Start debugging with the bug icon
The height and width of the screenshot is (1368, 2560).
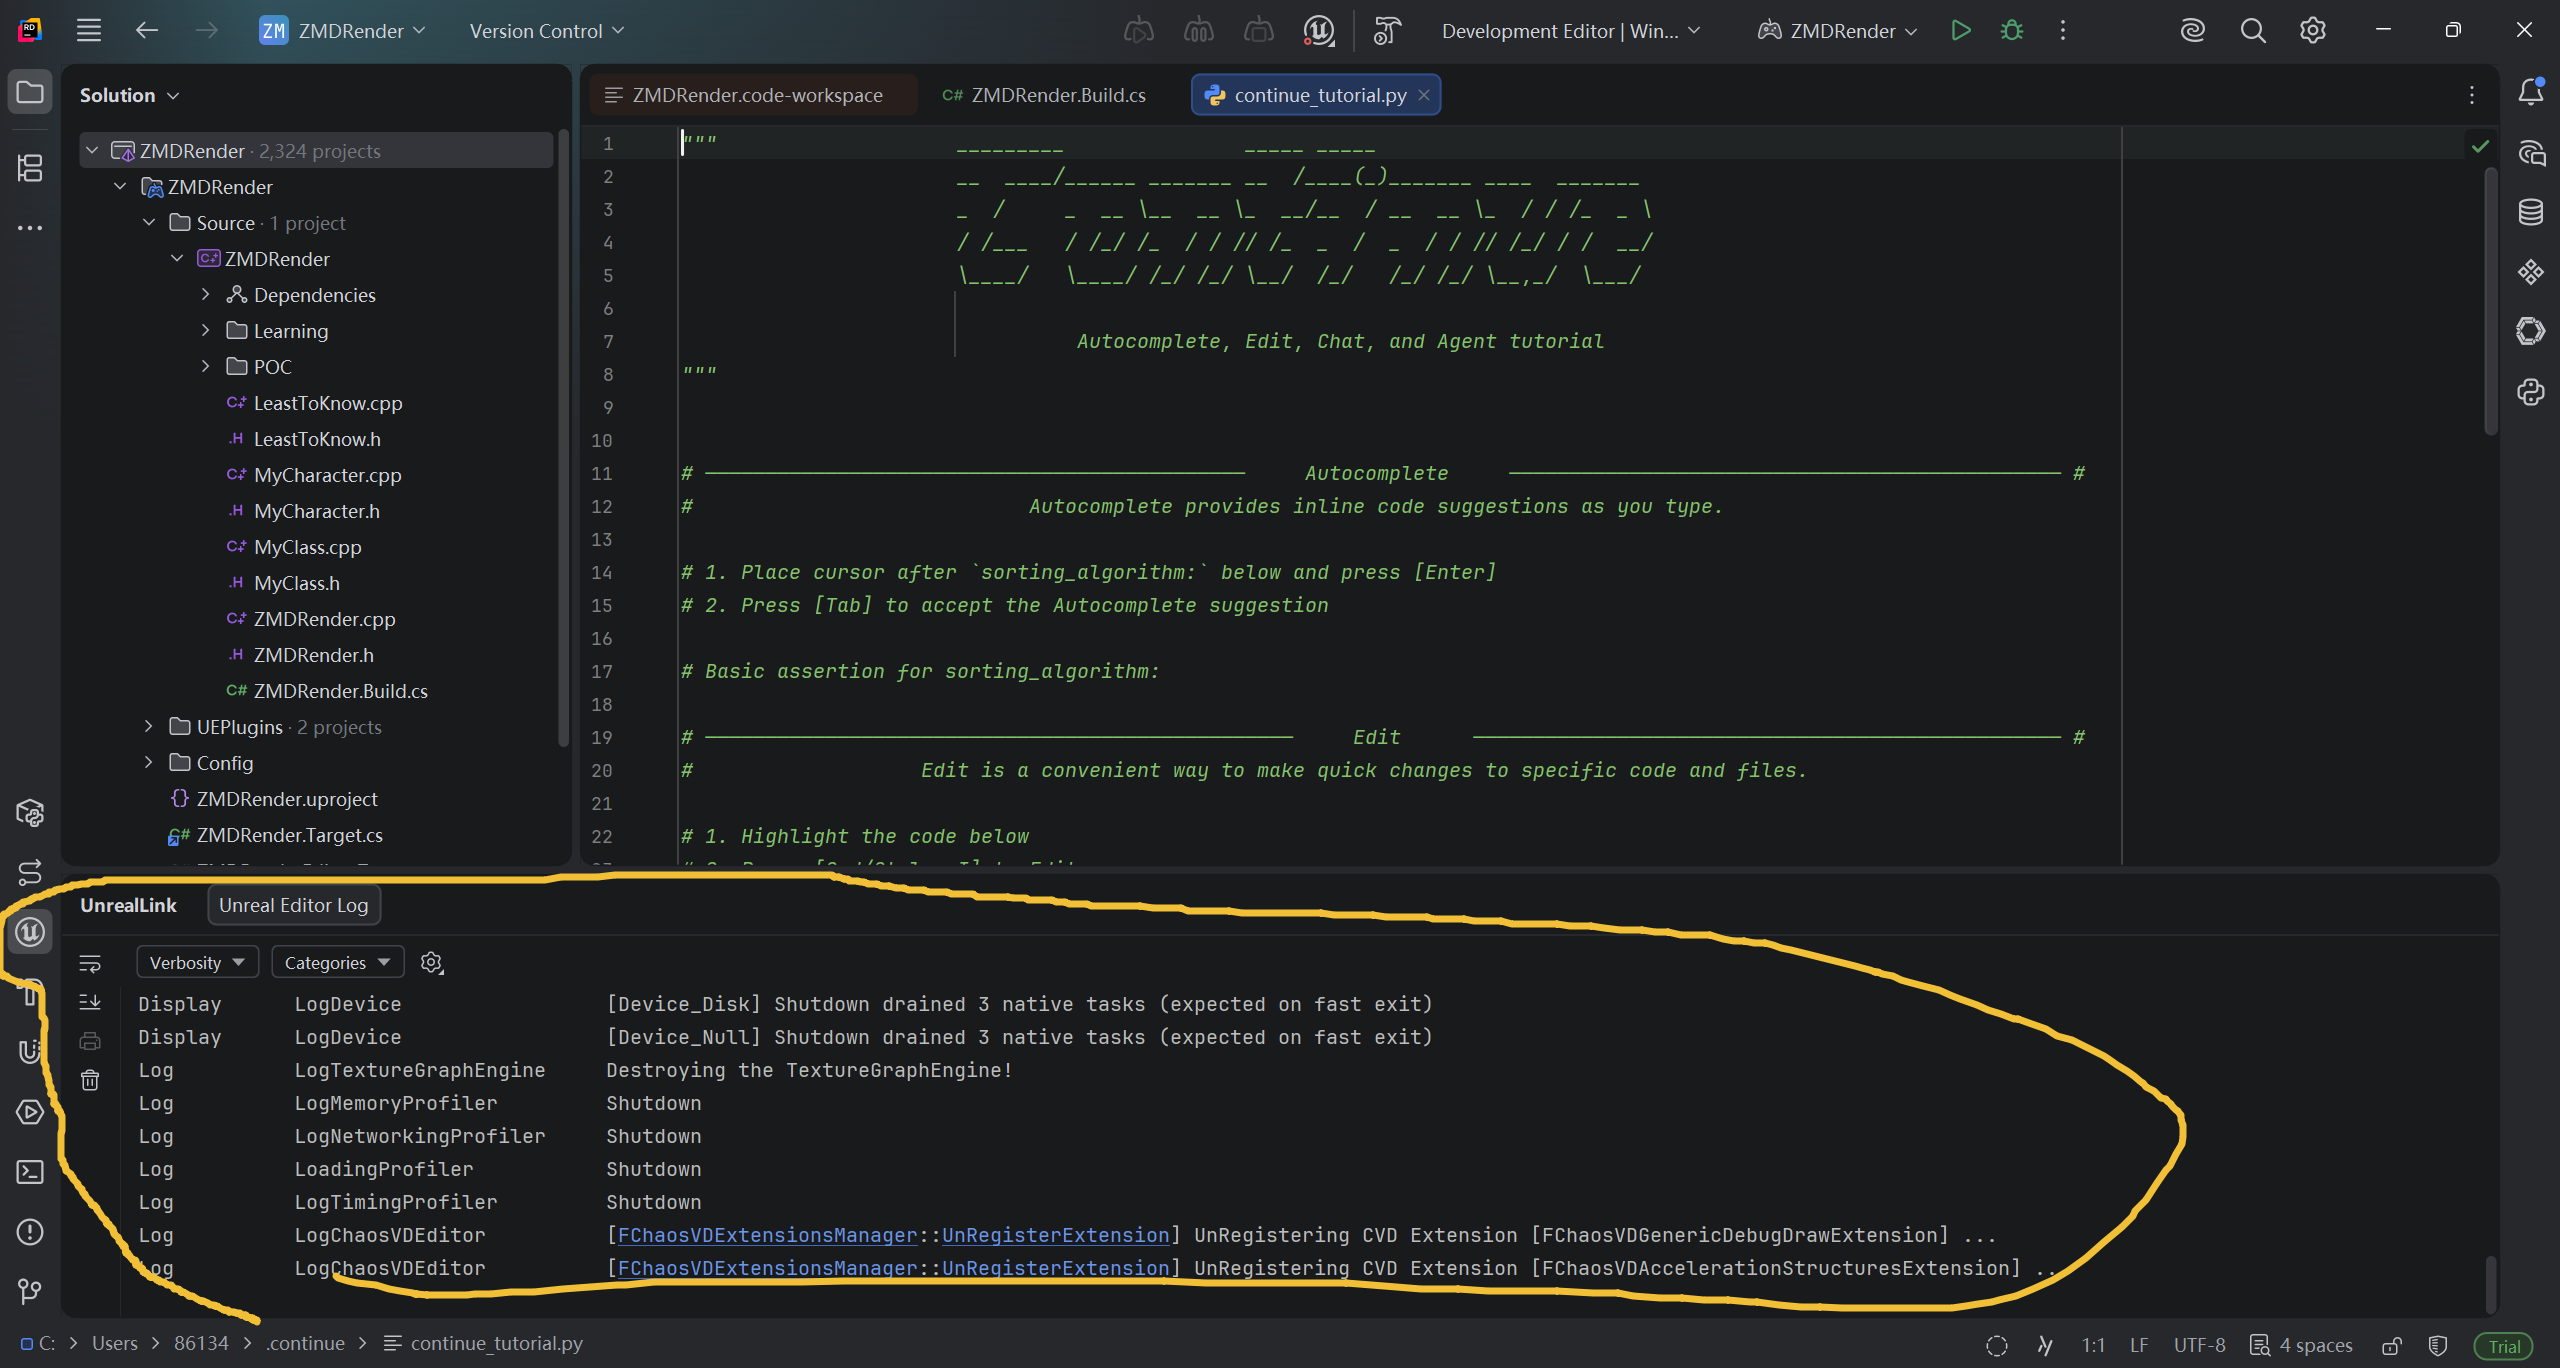point(2012,31)
